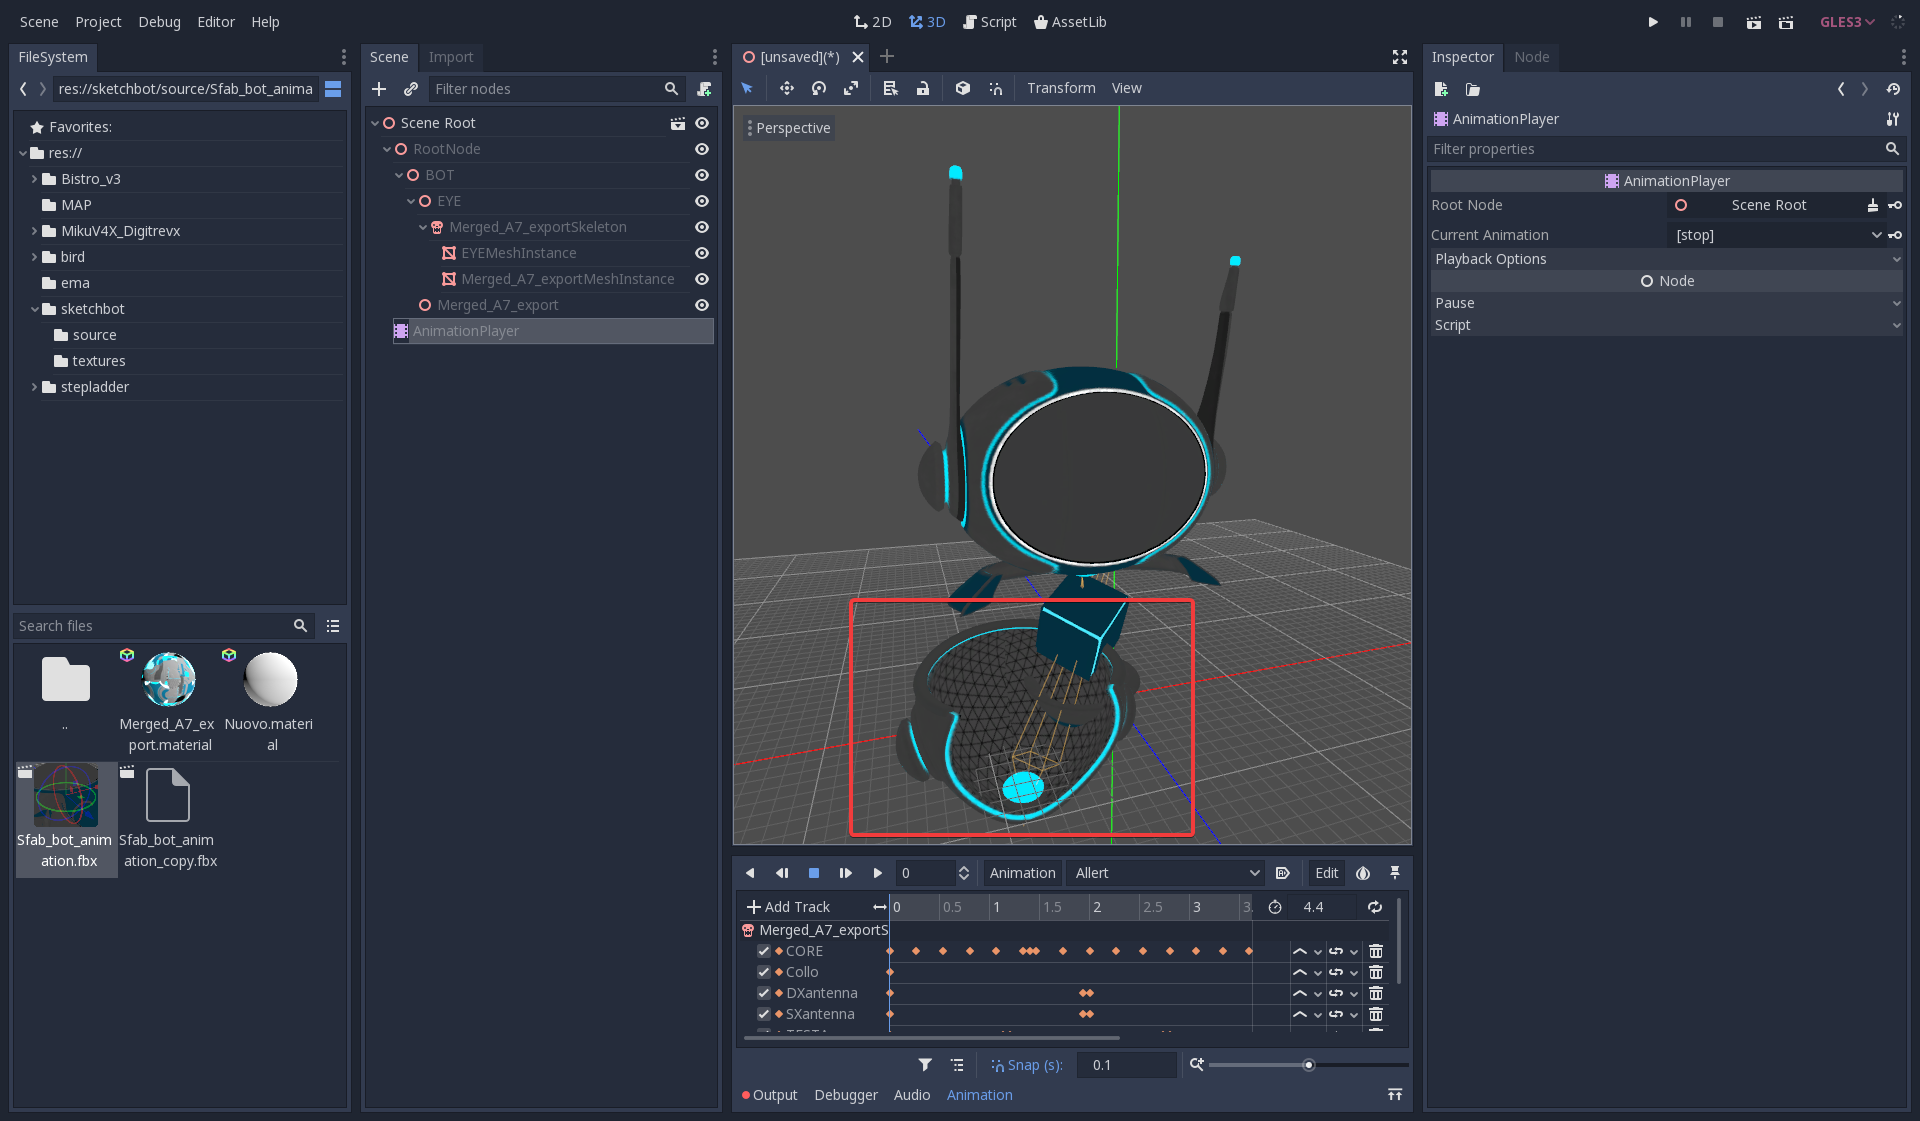Screen dimensions: 1920x1121
Task: Enable animation looping on the timeline
Action: click(1375, 907)
